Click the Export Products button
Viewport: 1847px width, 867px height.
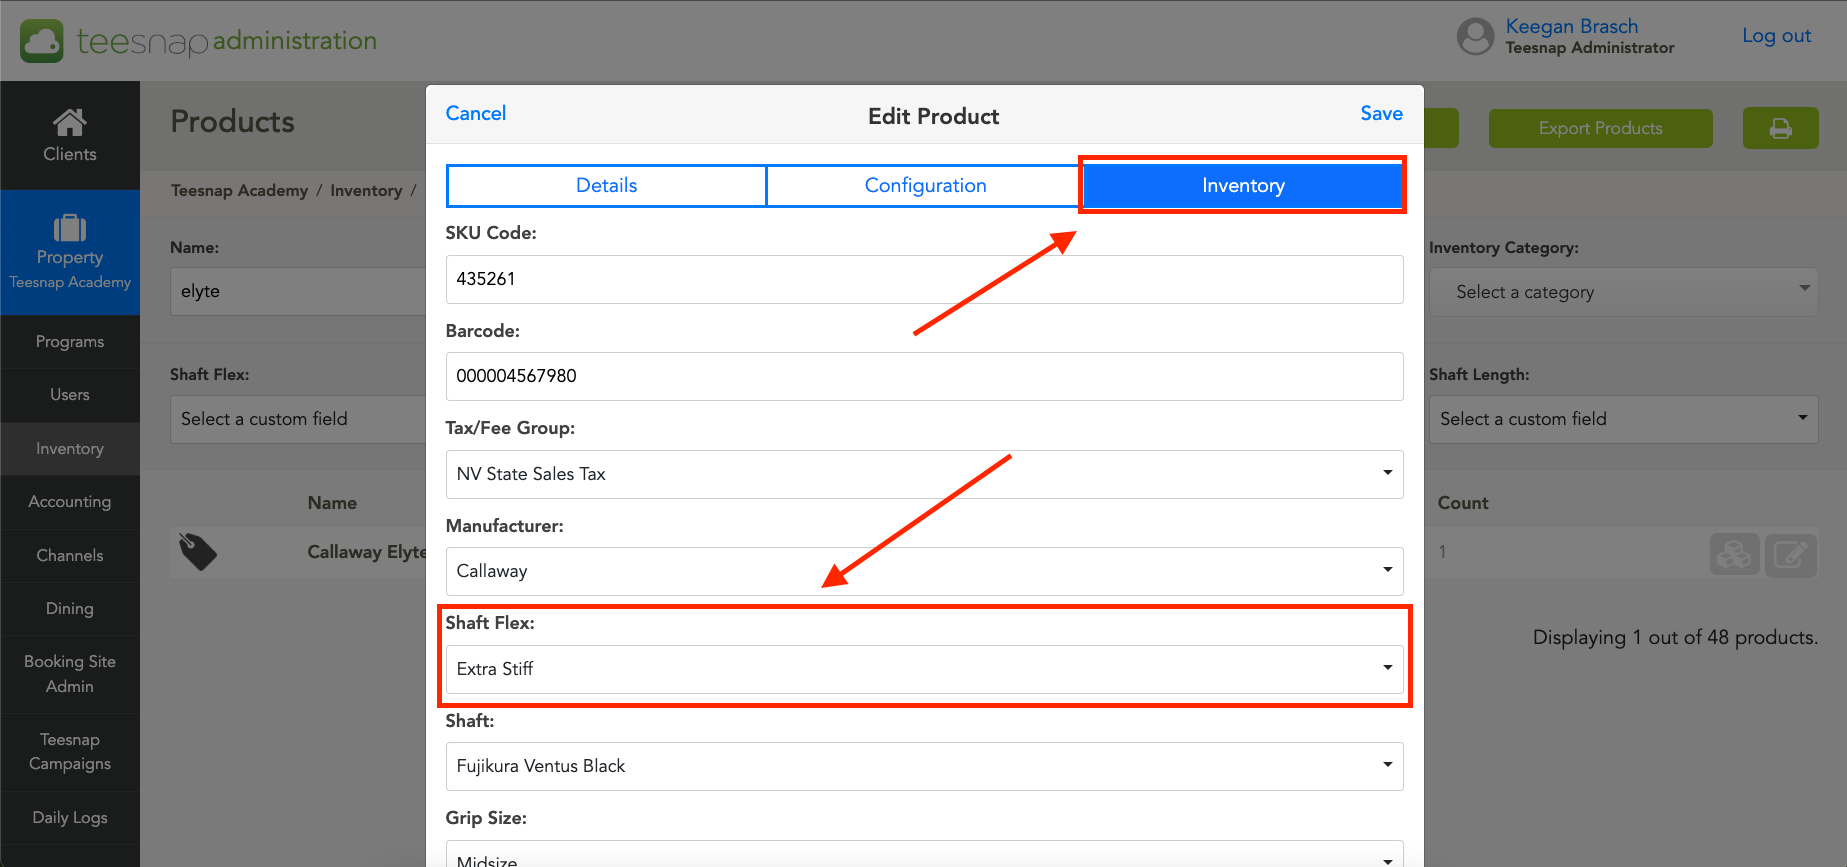pos(1600,128)
